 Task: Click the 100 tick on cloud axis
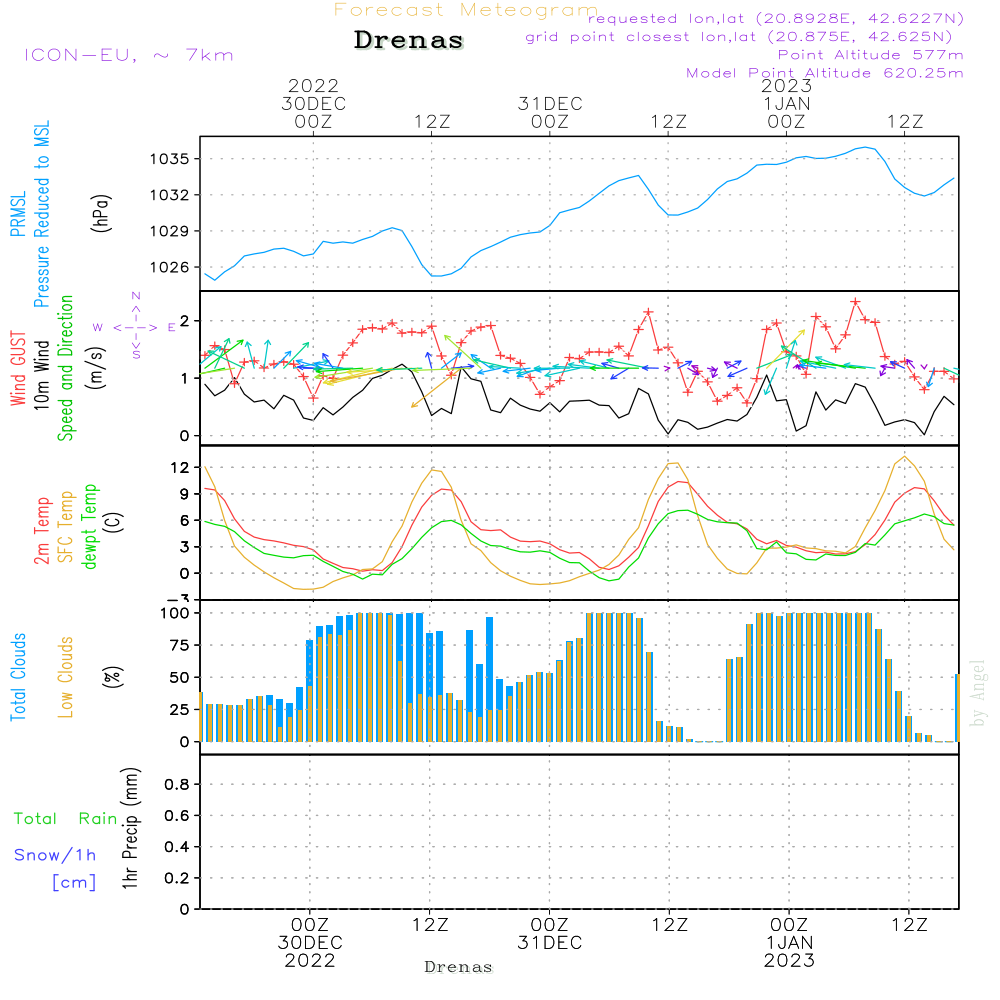click(174, 614)
